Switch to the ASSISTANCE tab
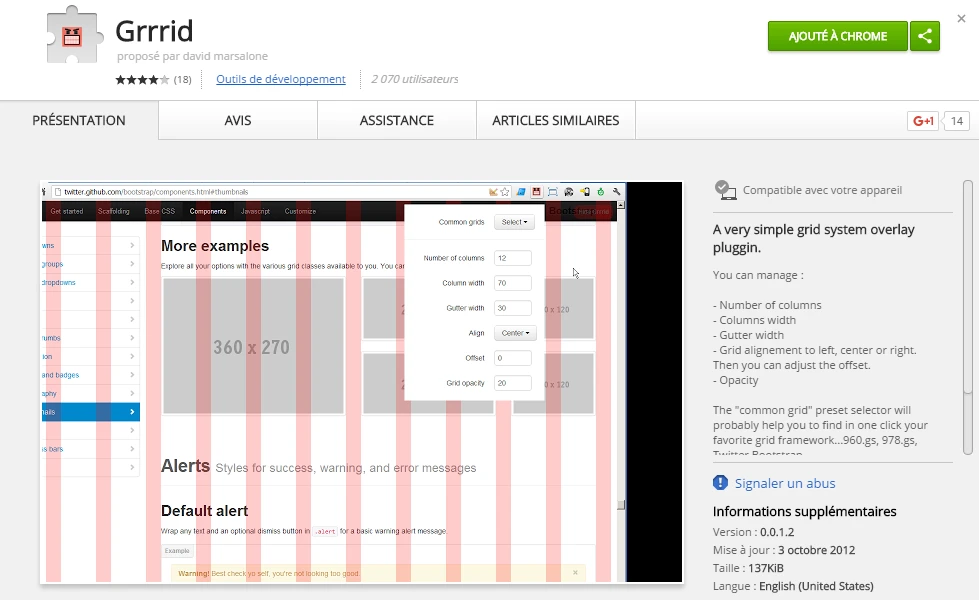This screenshot has height=600, width=979. tap(396, 120)
